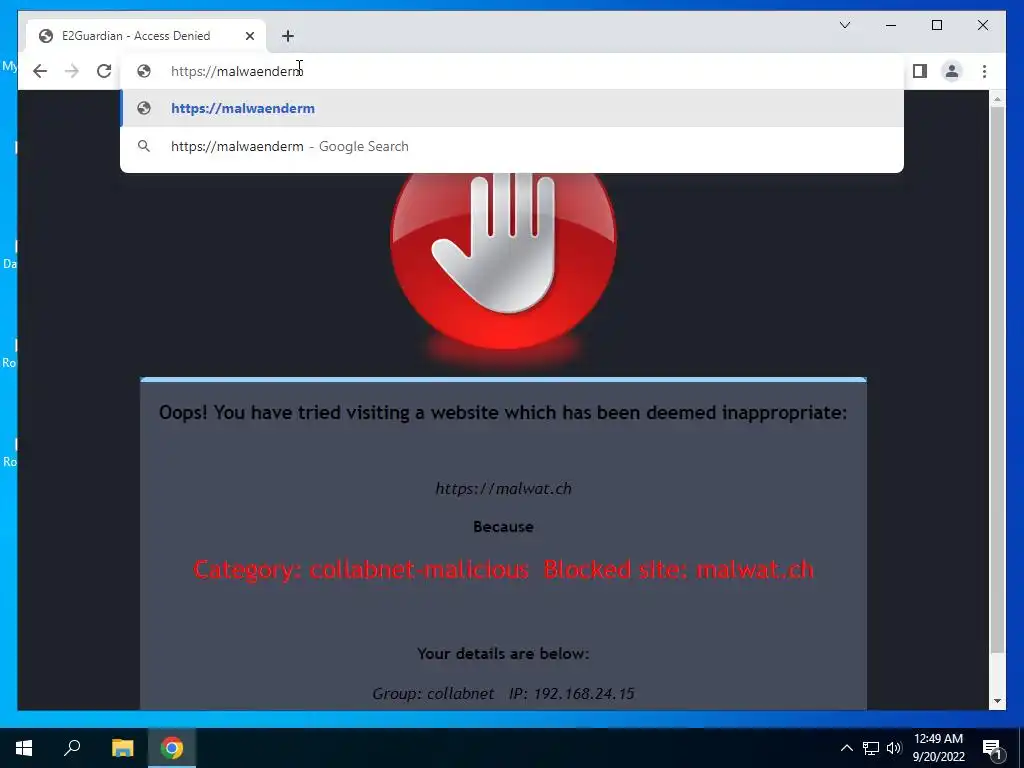
Task: Click the forward navigation arrow
Action: [x=72, y=71]
